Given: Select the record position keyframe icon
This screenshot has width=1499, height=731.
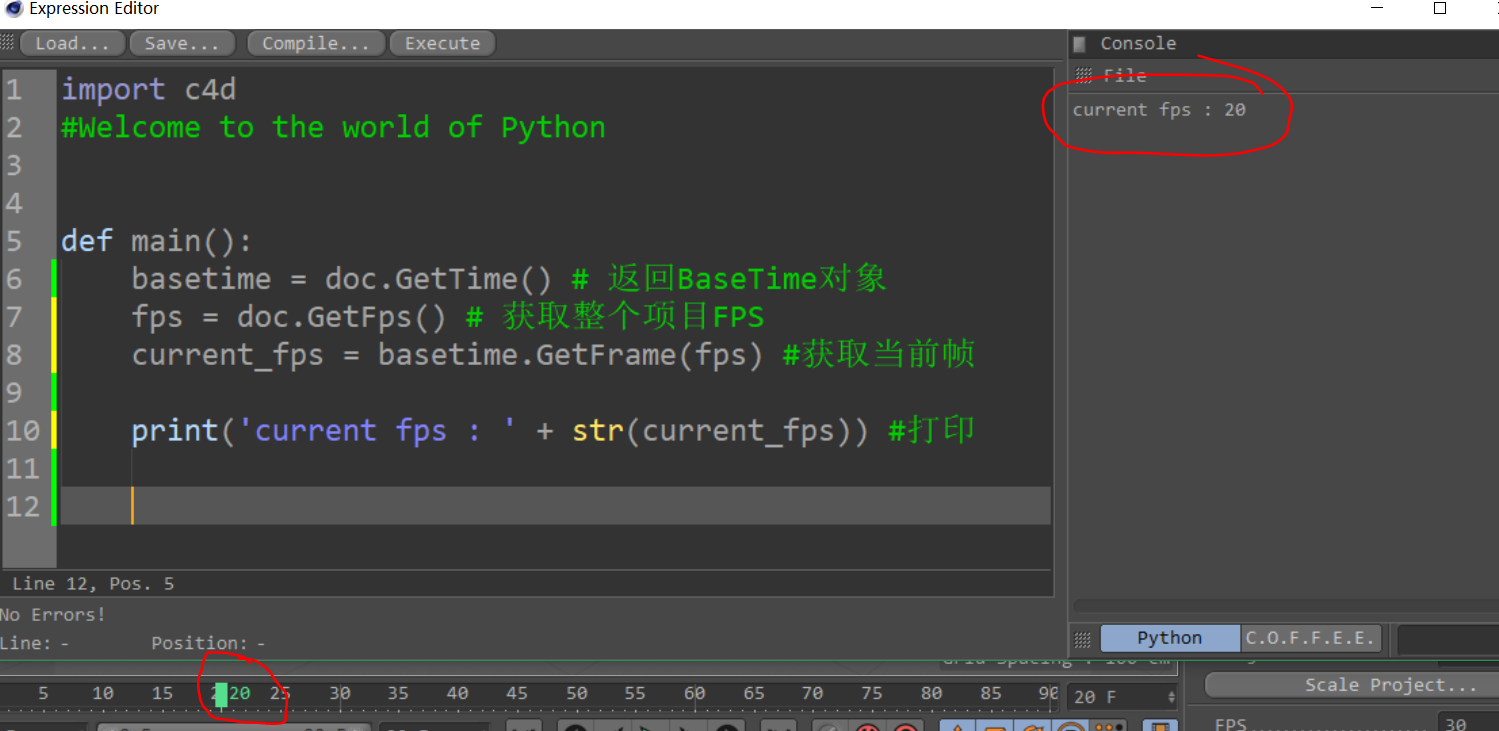Looking at the screenshot, I should coord(958,727).
